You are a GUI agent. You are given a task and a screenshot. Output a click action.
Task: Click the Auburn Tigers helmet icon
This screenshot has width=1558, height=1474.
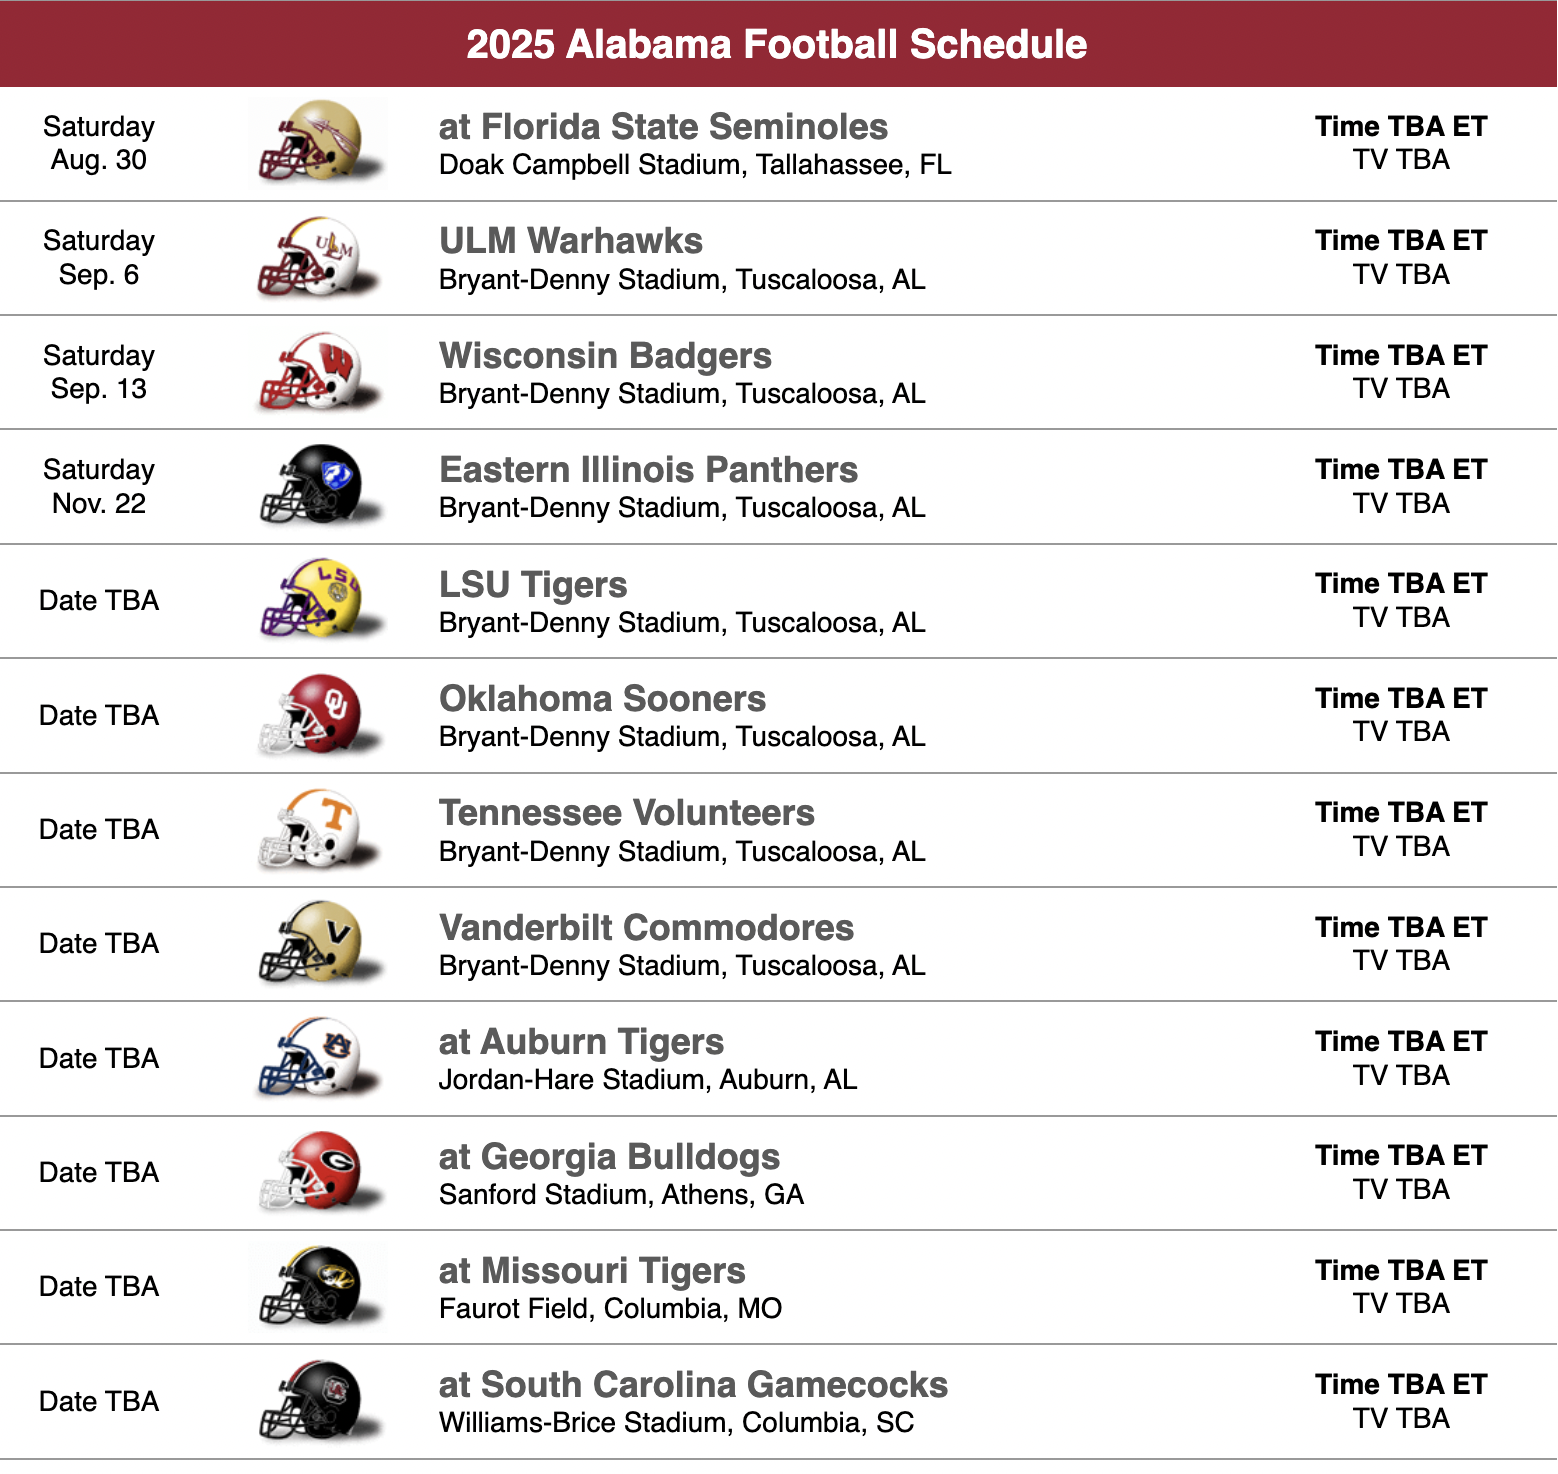click(x=318, y=1058)
